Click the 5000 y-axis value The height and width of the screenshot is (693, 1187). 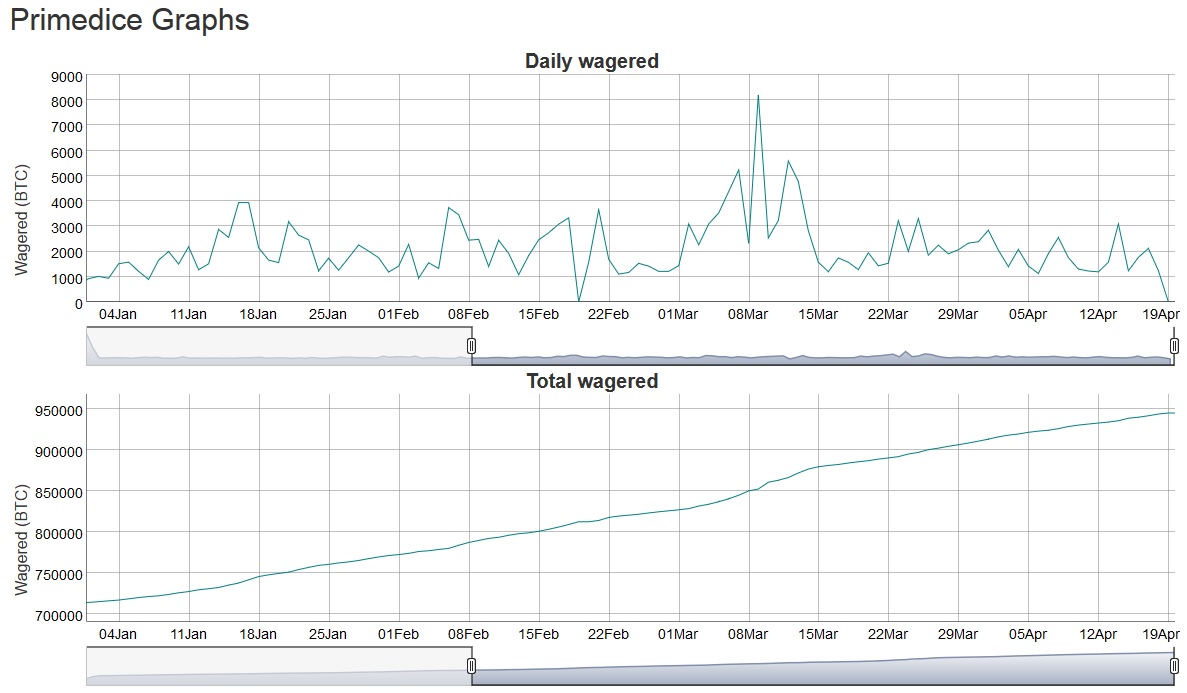[x=67, y=178]
